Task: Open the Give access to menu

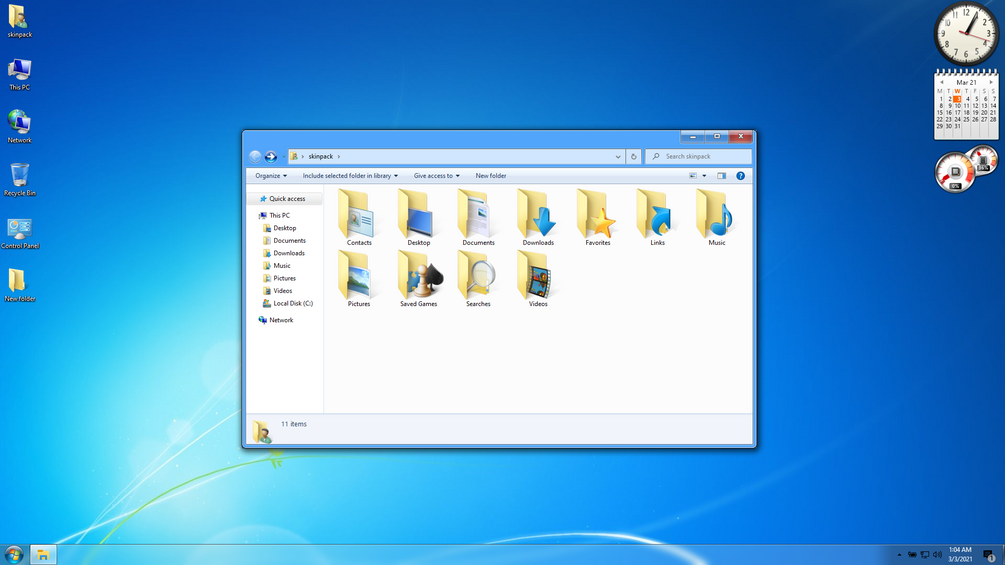Action: pyautogui.click(x=436, y=176)
